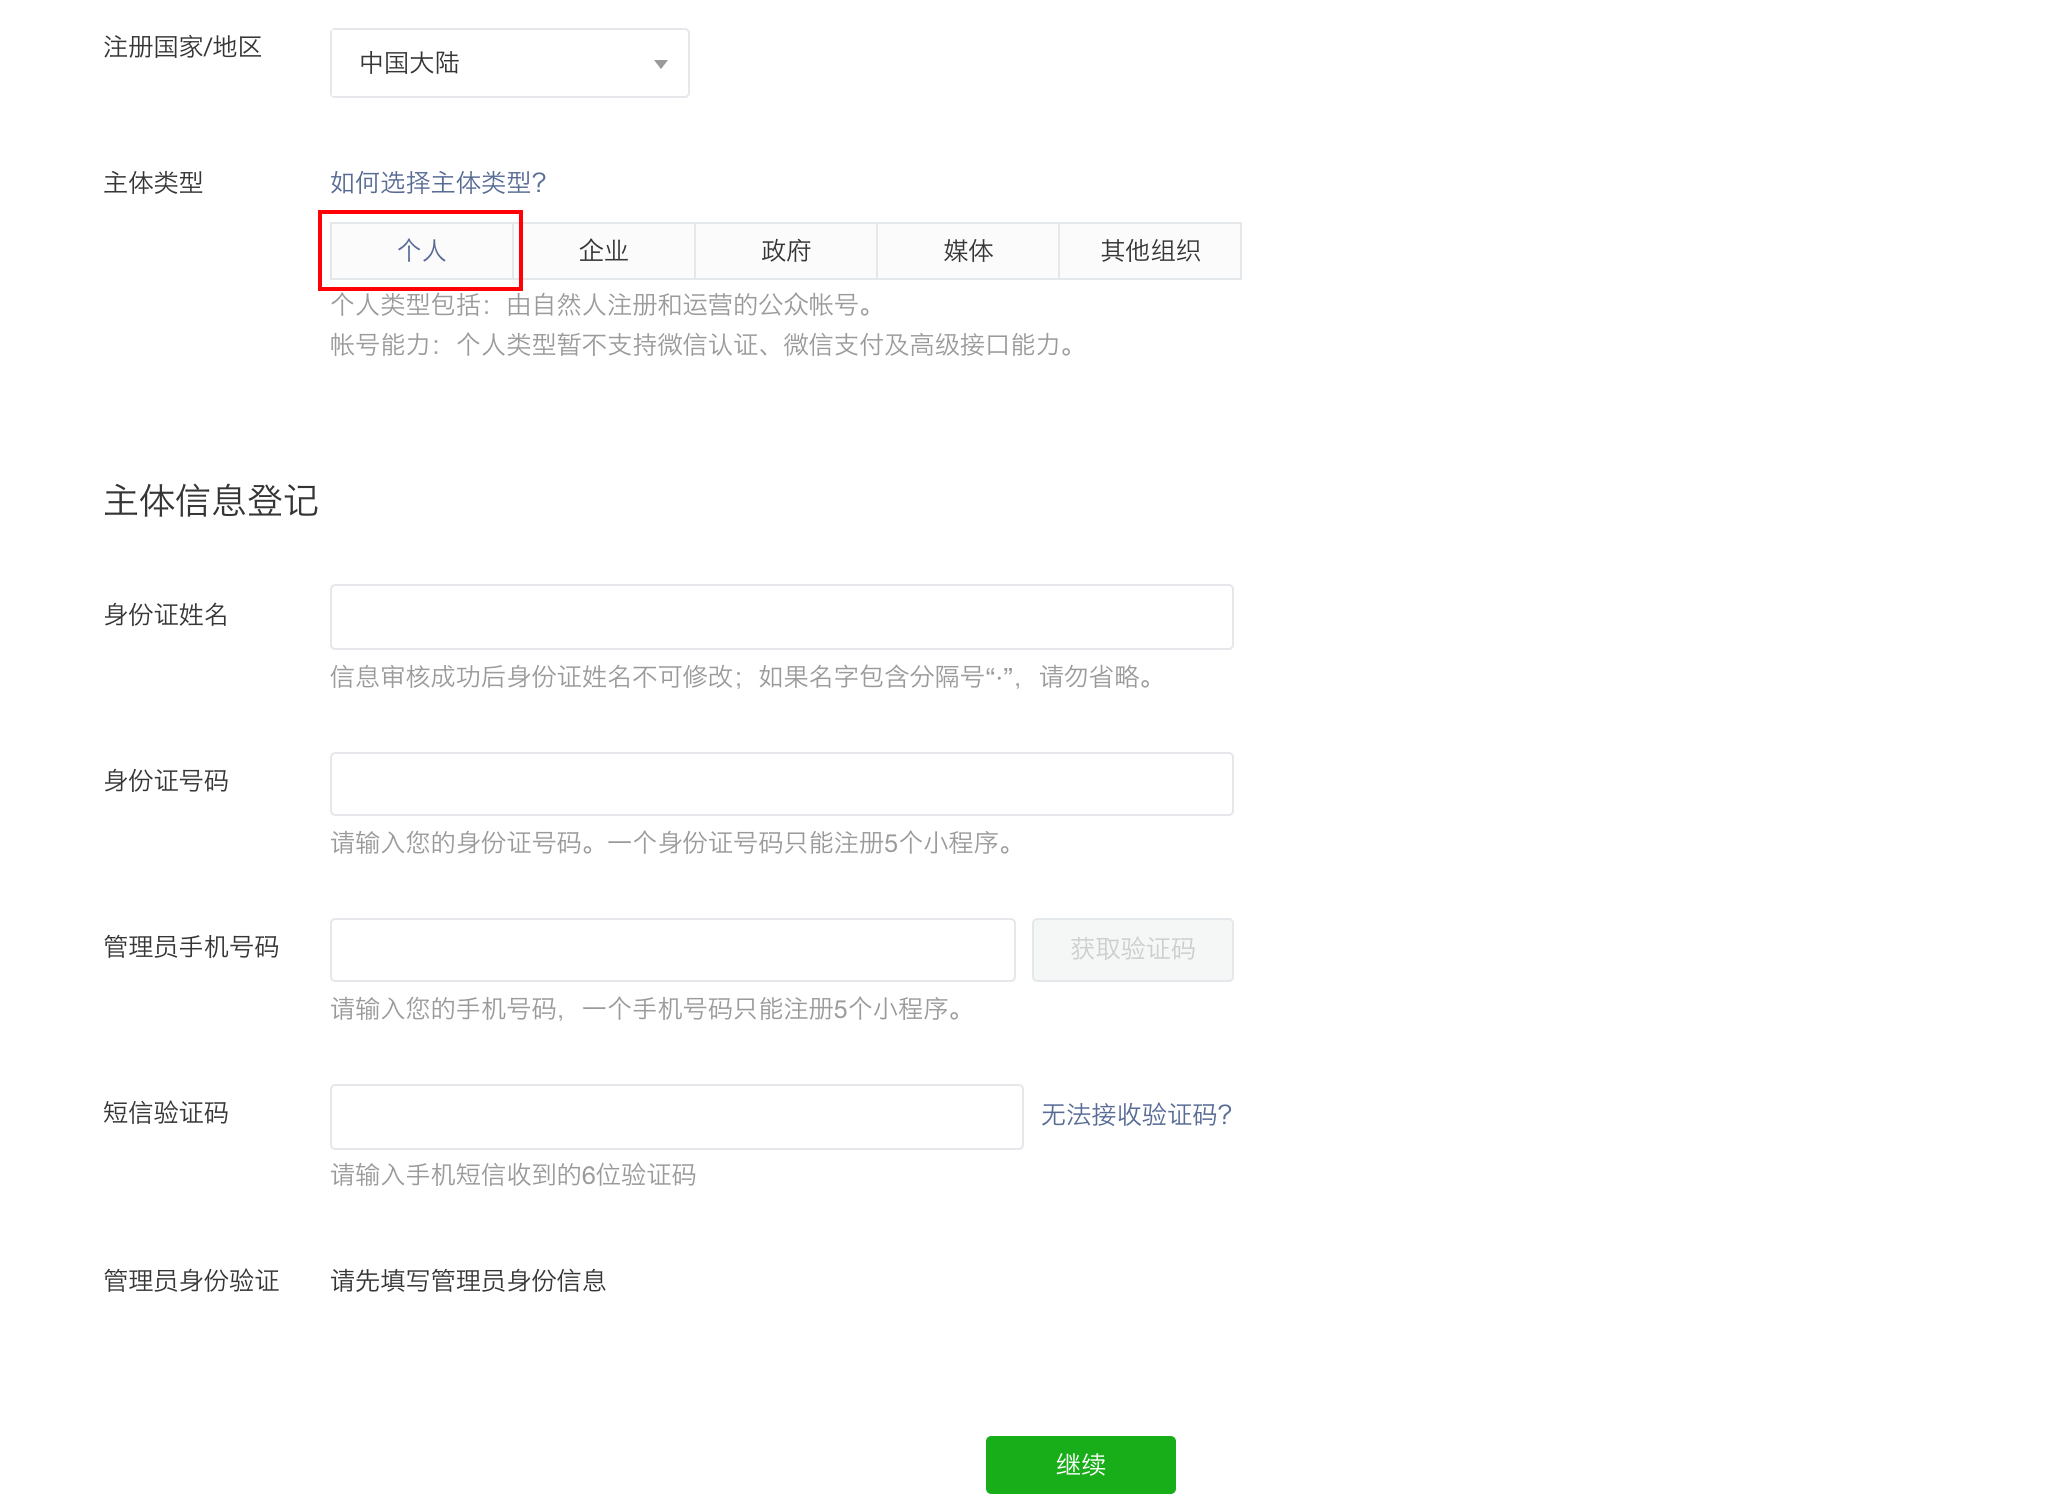The height and width of the screenshot is (1504, 2064).
Task: Click the 管理员手机号码 input field
Action: 672,949
